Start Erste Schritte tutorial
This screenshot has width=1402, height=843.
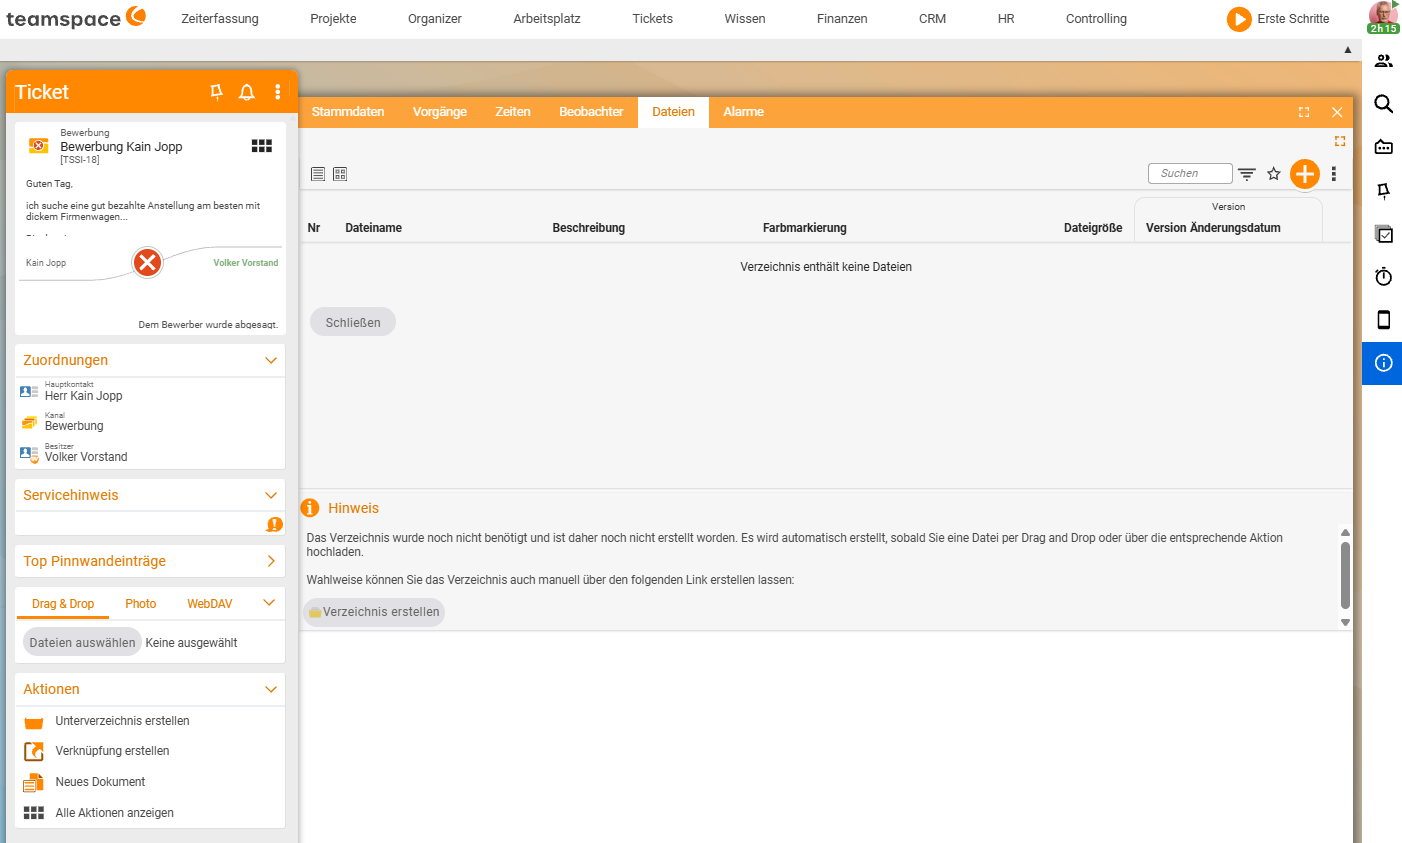click(x=1279, y=19)
